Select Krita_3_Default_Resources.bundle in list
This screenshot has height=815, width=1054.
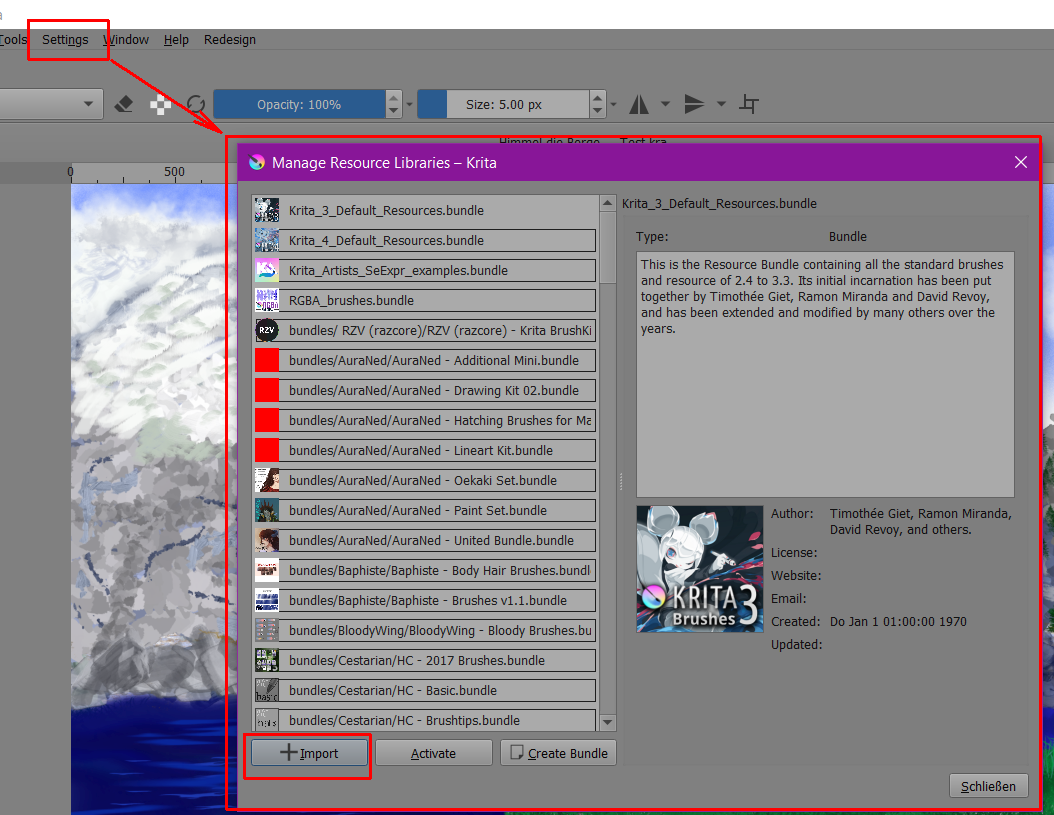pos(425,210)
